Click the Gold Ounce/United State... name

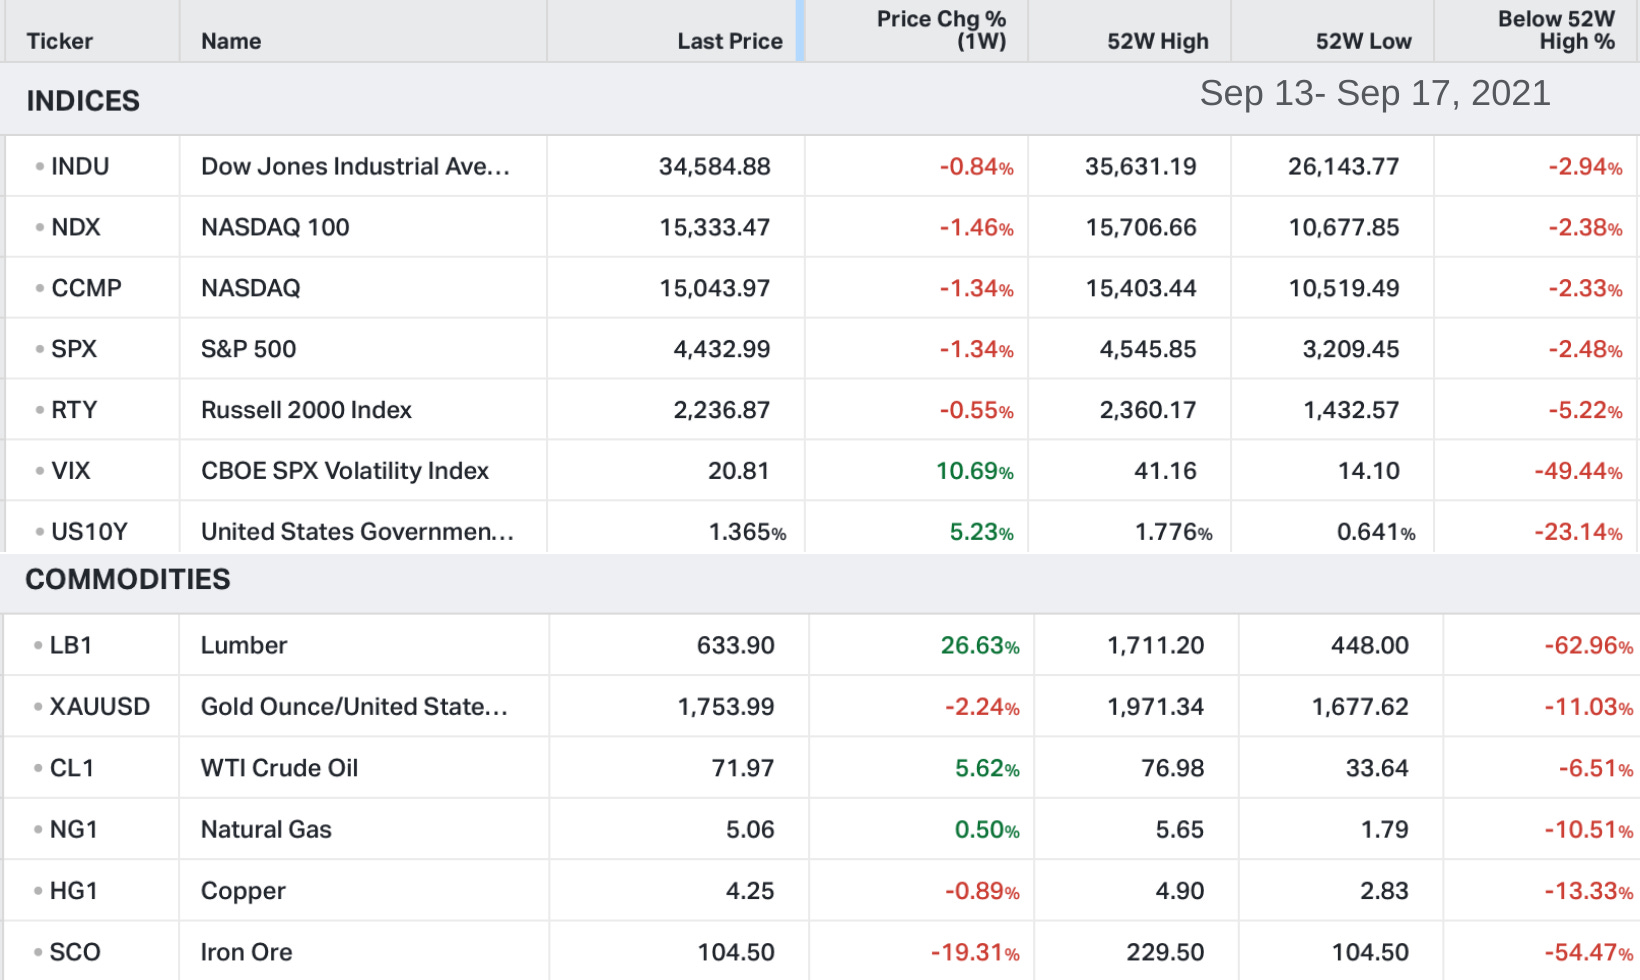click(355, 707)
